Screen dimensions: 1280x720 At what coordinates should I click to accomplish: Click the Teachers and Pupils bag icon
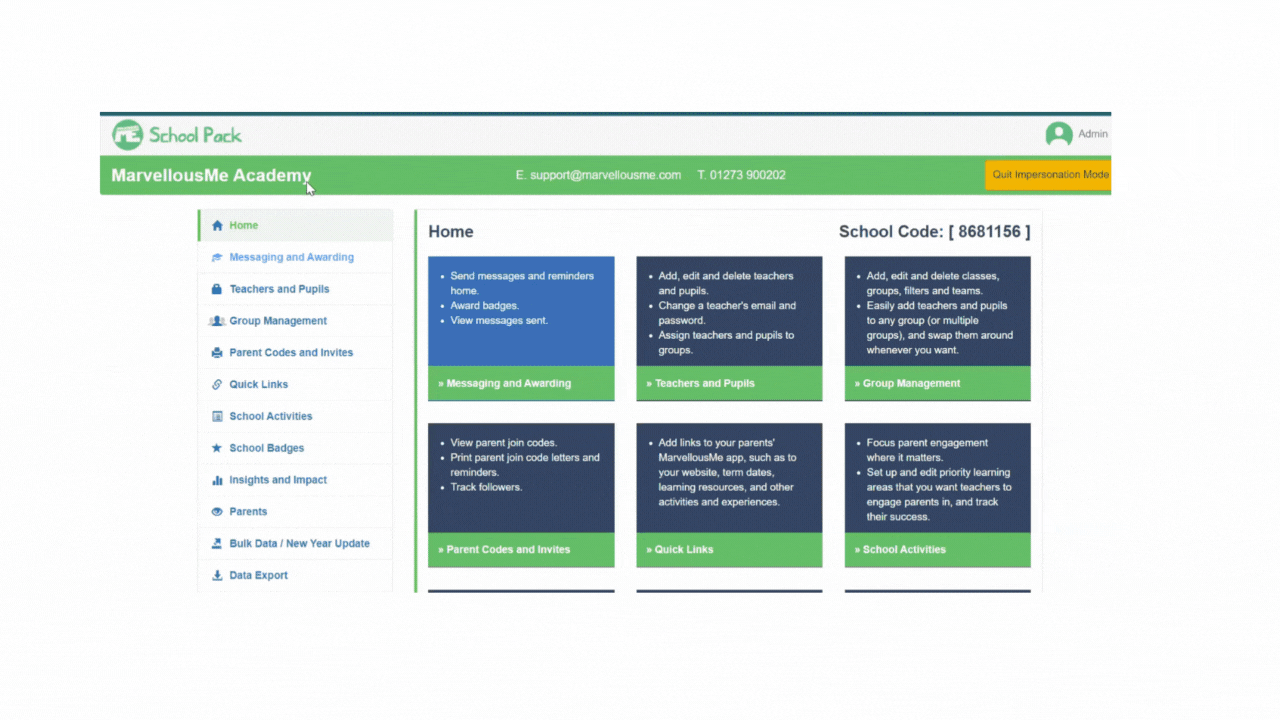[217, 289]
